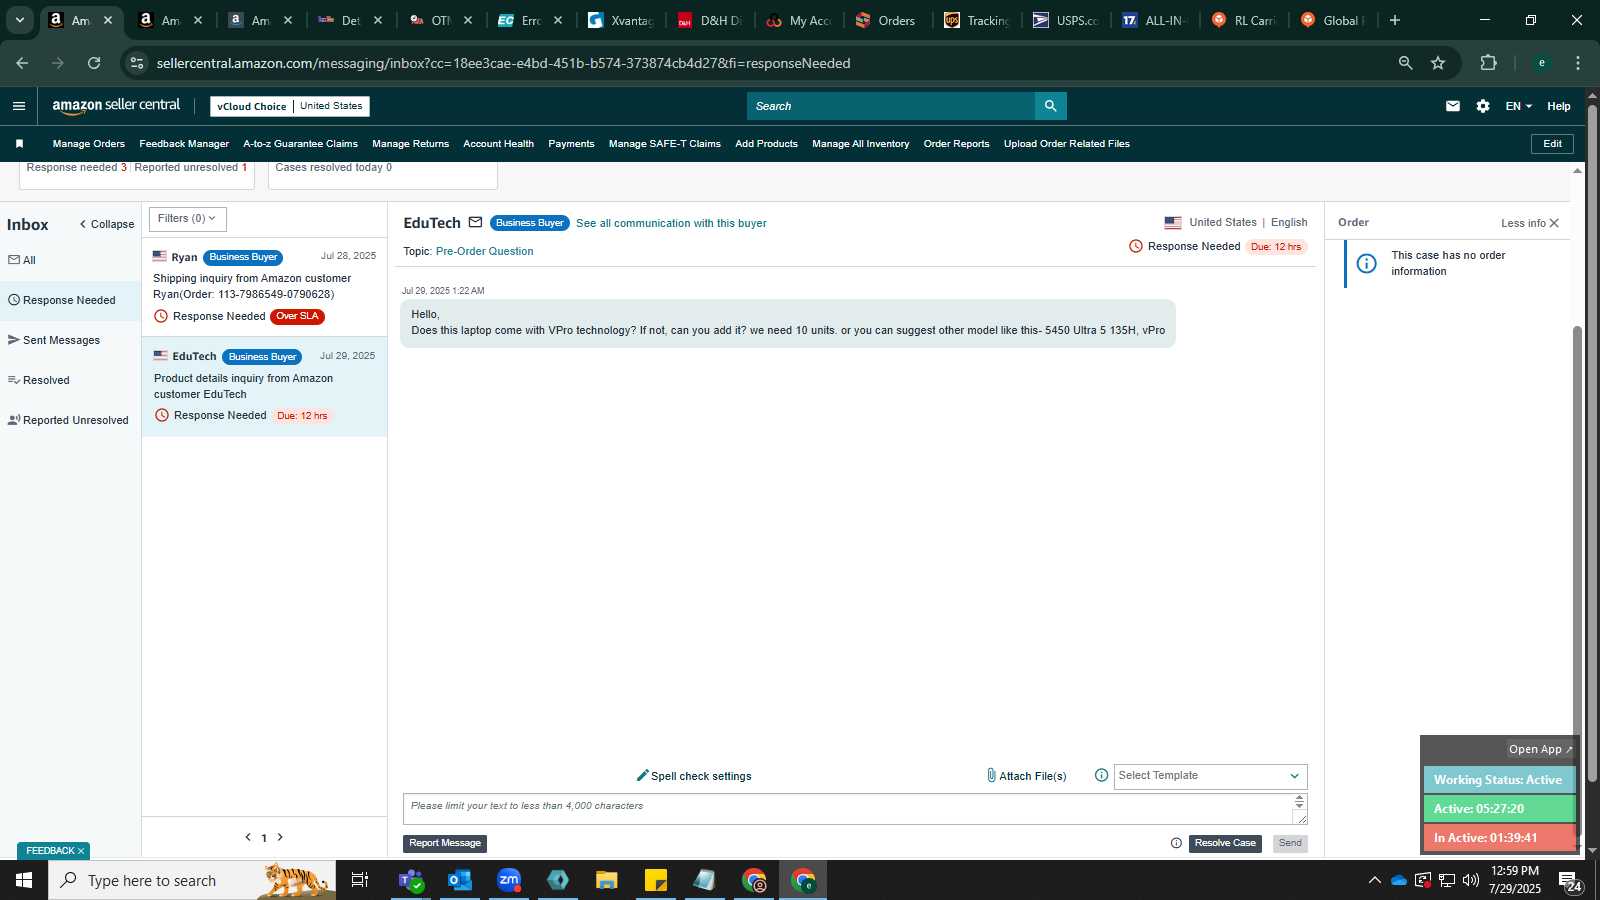Screen dimensions: 1600x900
Task: Click the Pre-Order Question topic link
Action: (x=484, y=251)
